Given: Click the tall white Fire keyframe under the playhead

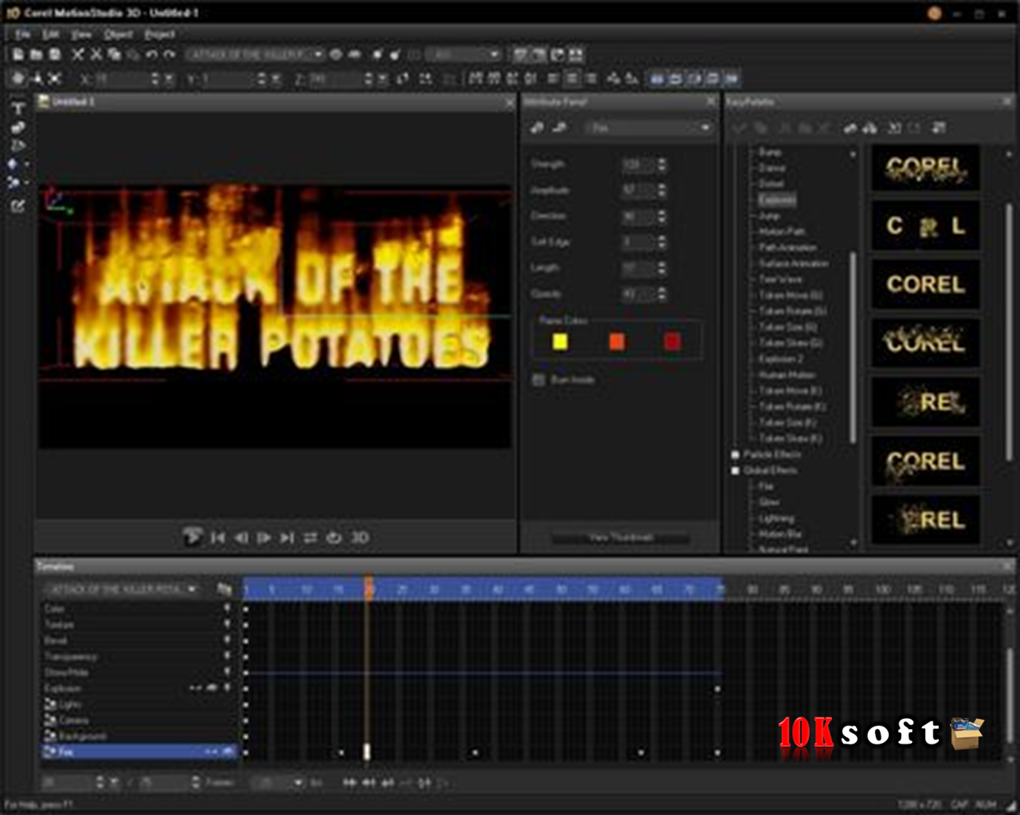Looking at the screenshot, I should click(366, 752).
